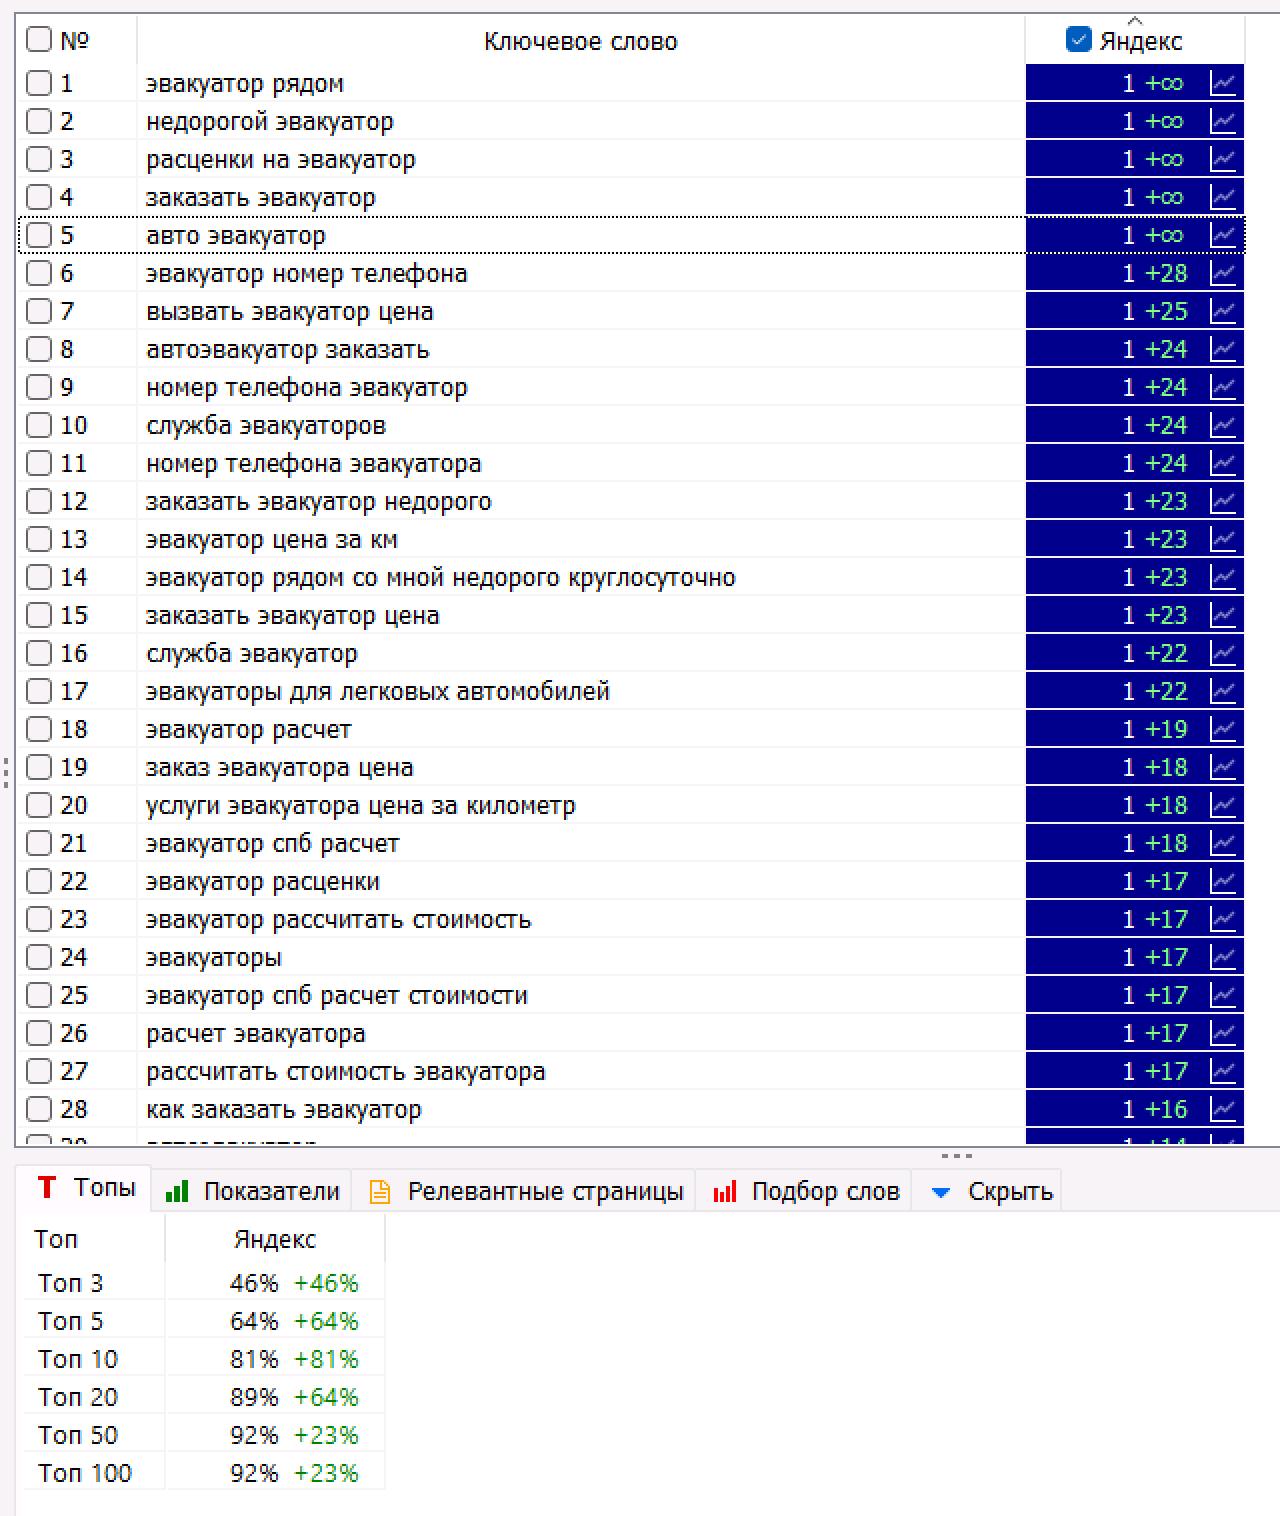
Task: Toggle the select-all checkbox in № header
Action: (x=39, y=40)
